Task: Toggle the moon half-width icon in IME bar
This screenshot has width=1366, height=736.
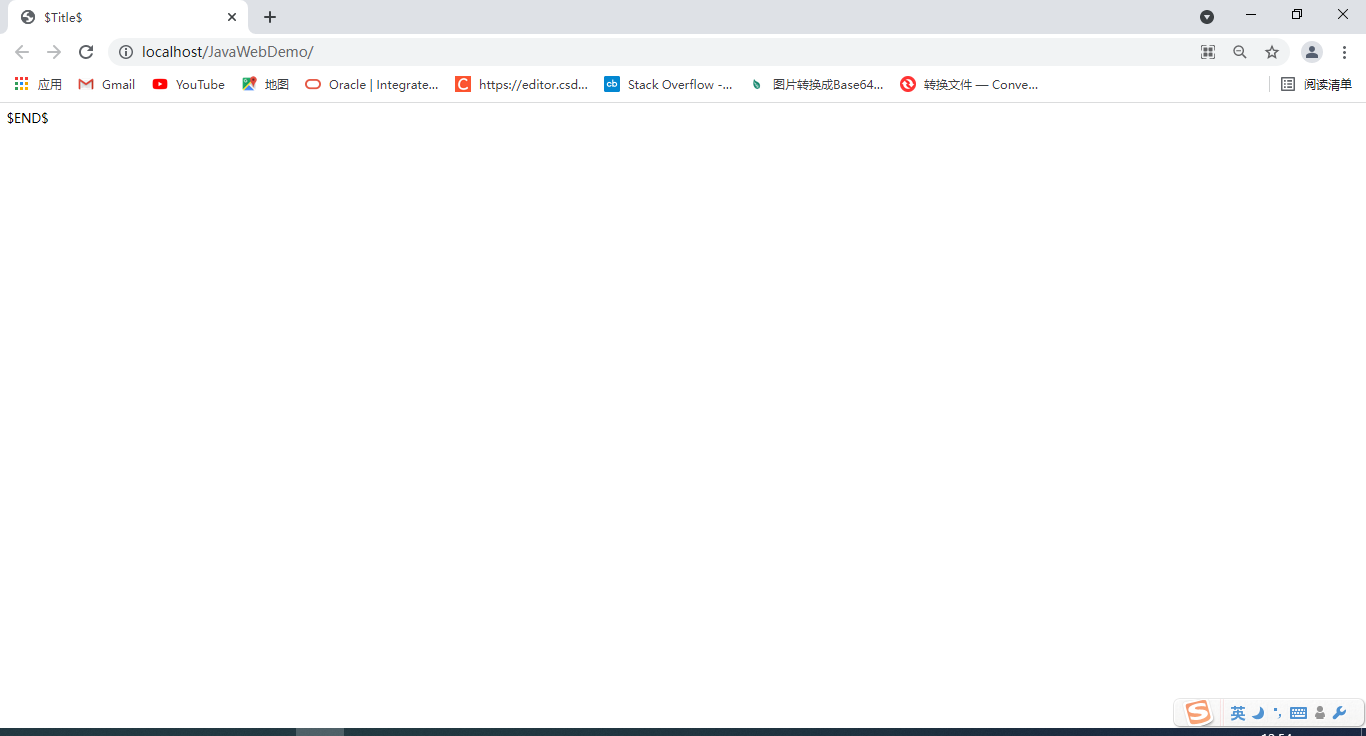Action: pos(1259,713)
